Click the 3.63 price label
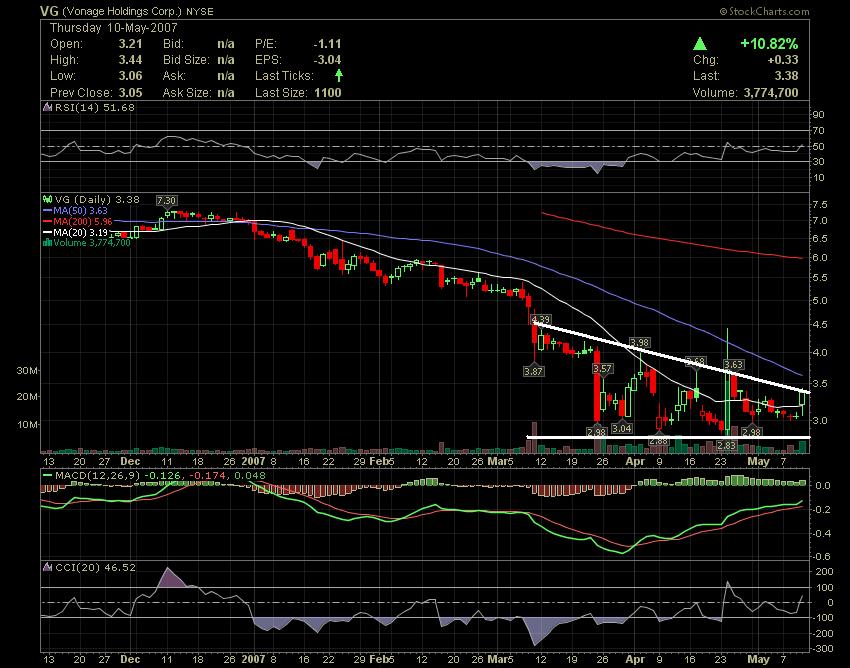This screenshot has height=668, width=850. tap(733, 364)
